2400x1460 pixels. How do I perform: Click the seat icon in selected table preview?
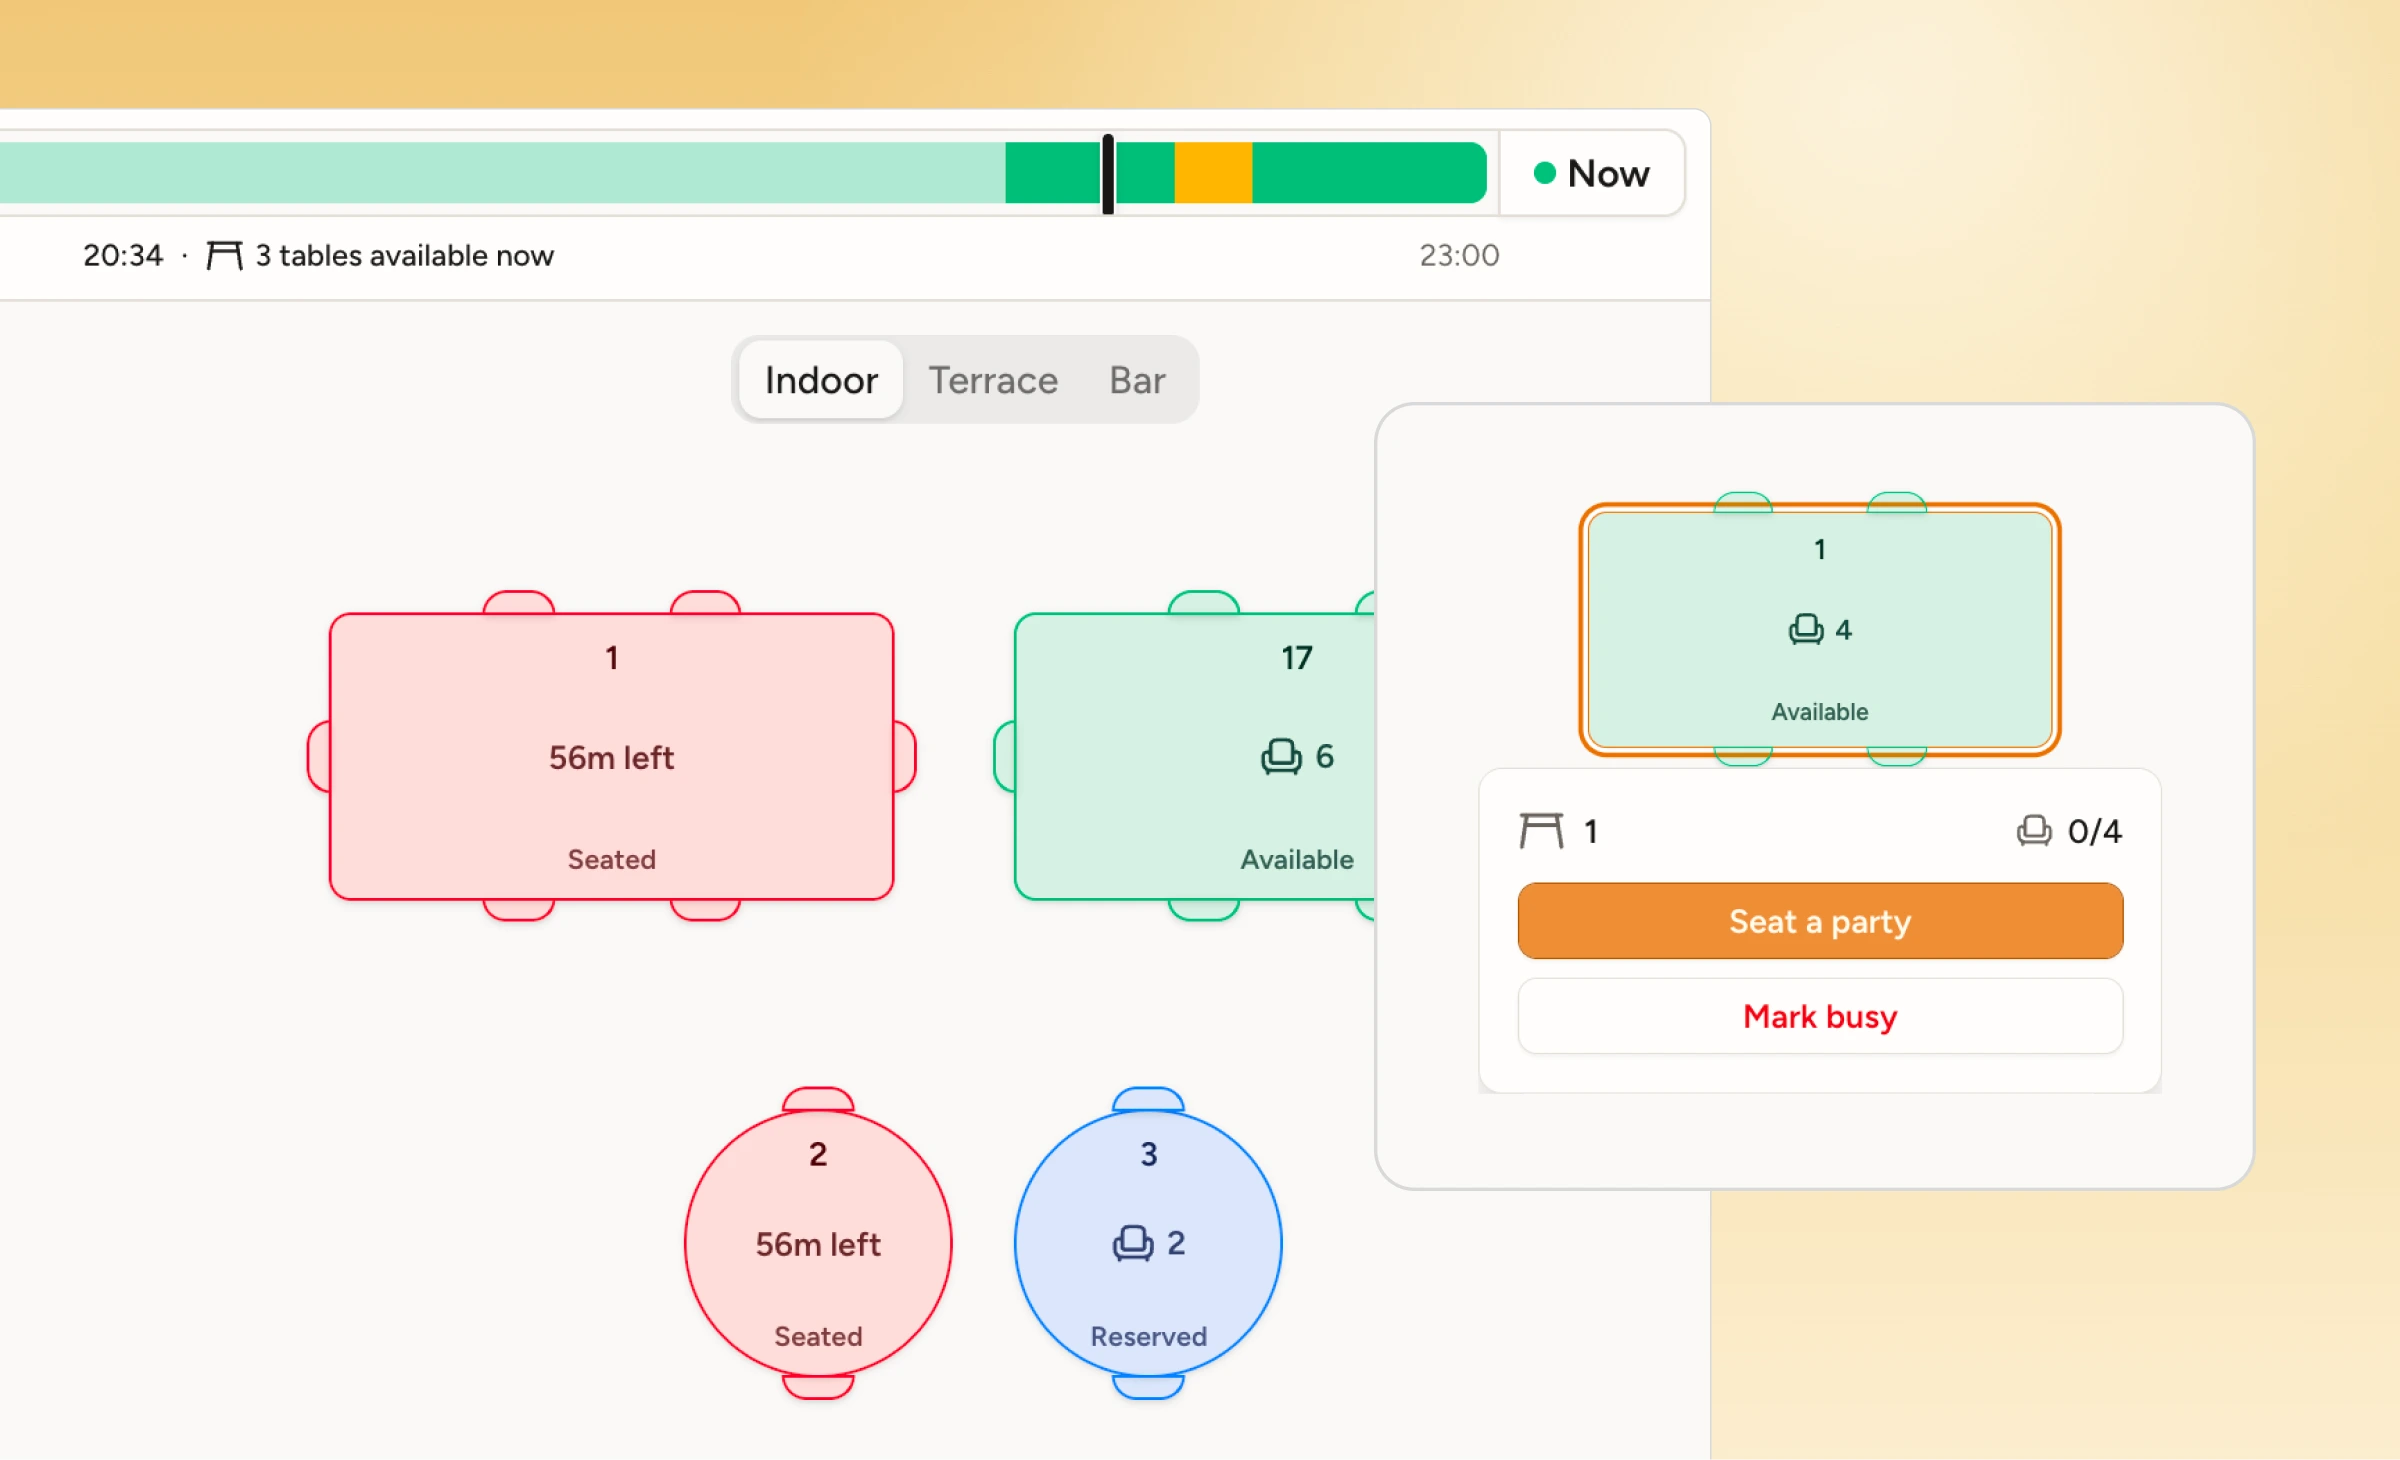[1806, 630]
